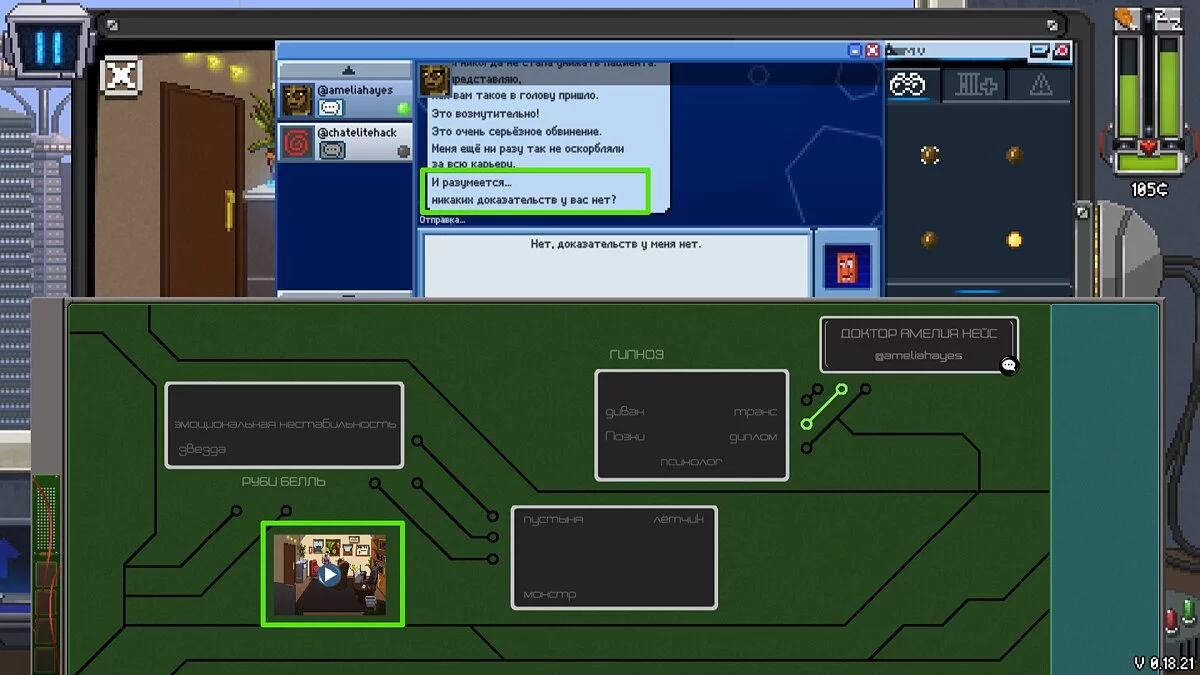Click the 'ГИПНОЗ' card title
This screenshot has height=675, width=1200.
(x=637, y=354)
